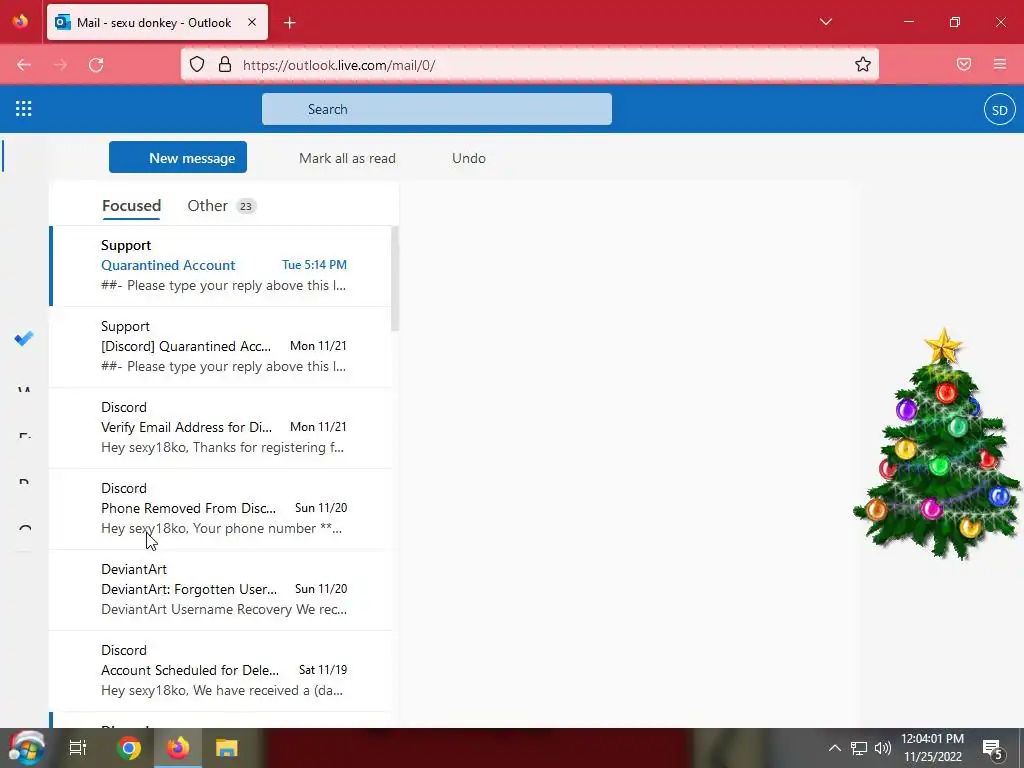Expand the list all tabs chevron
The height and width of the screenshot is (768, 1024).
(825, 22)
